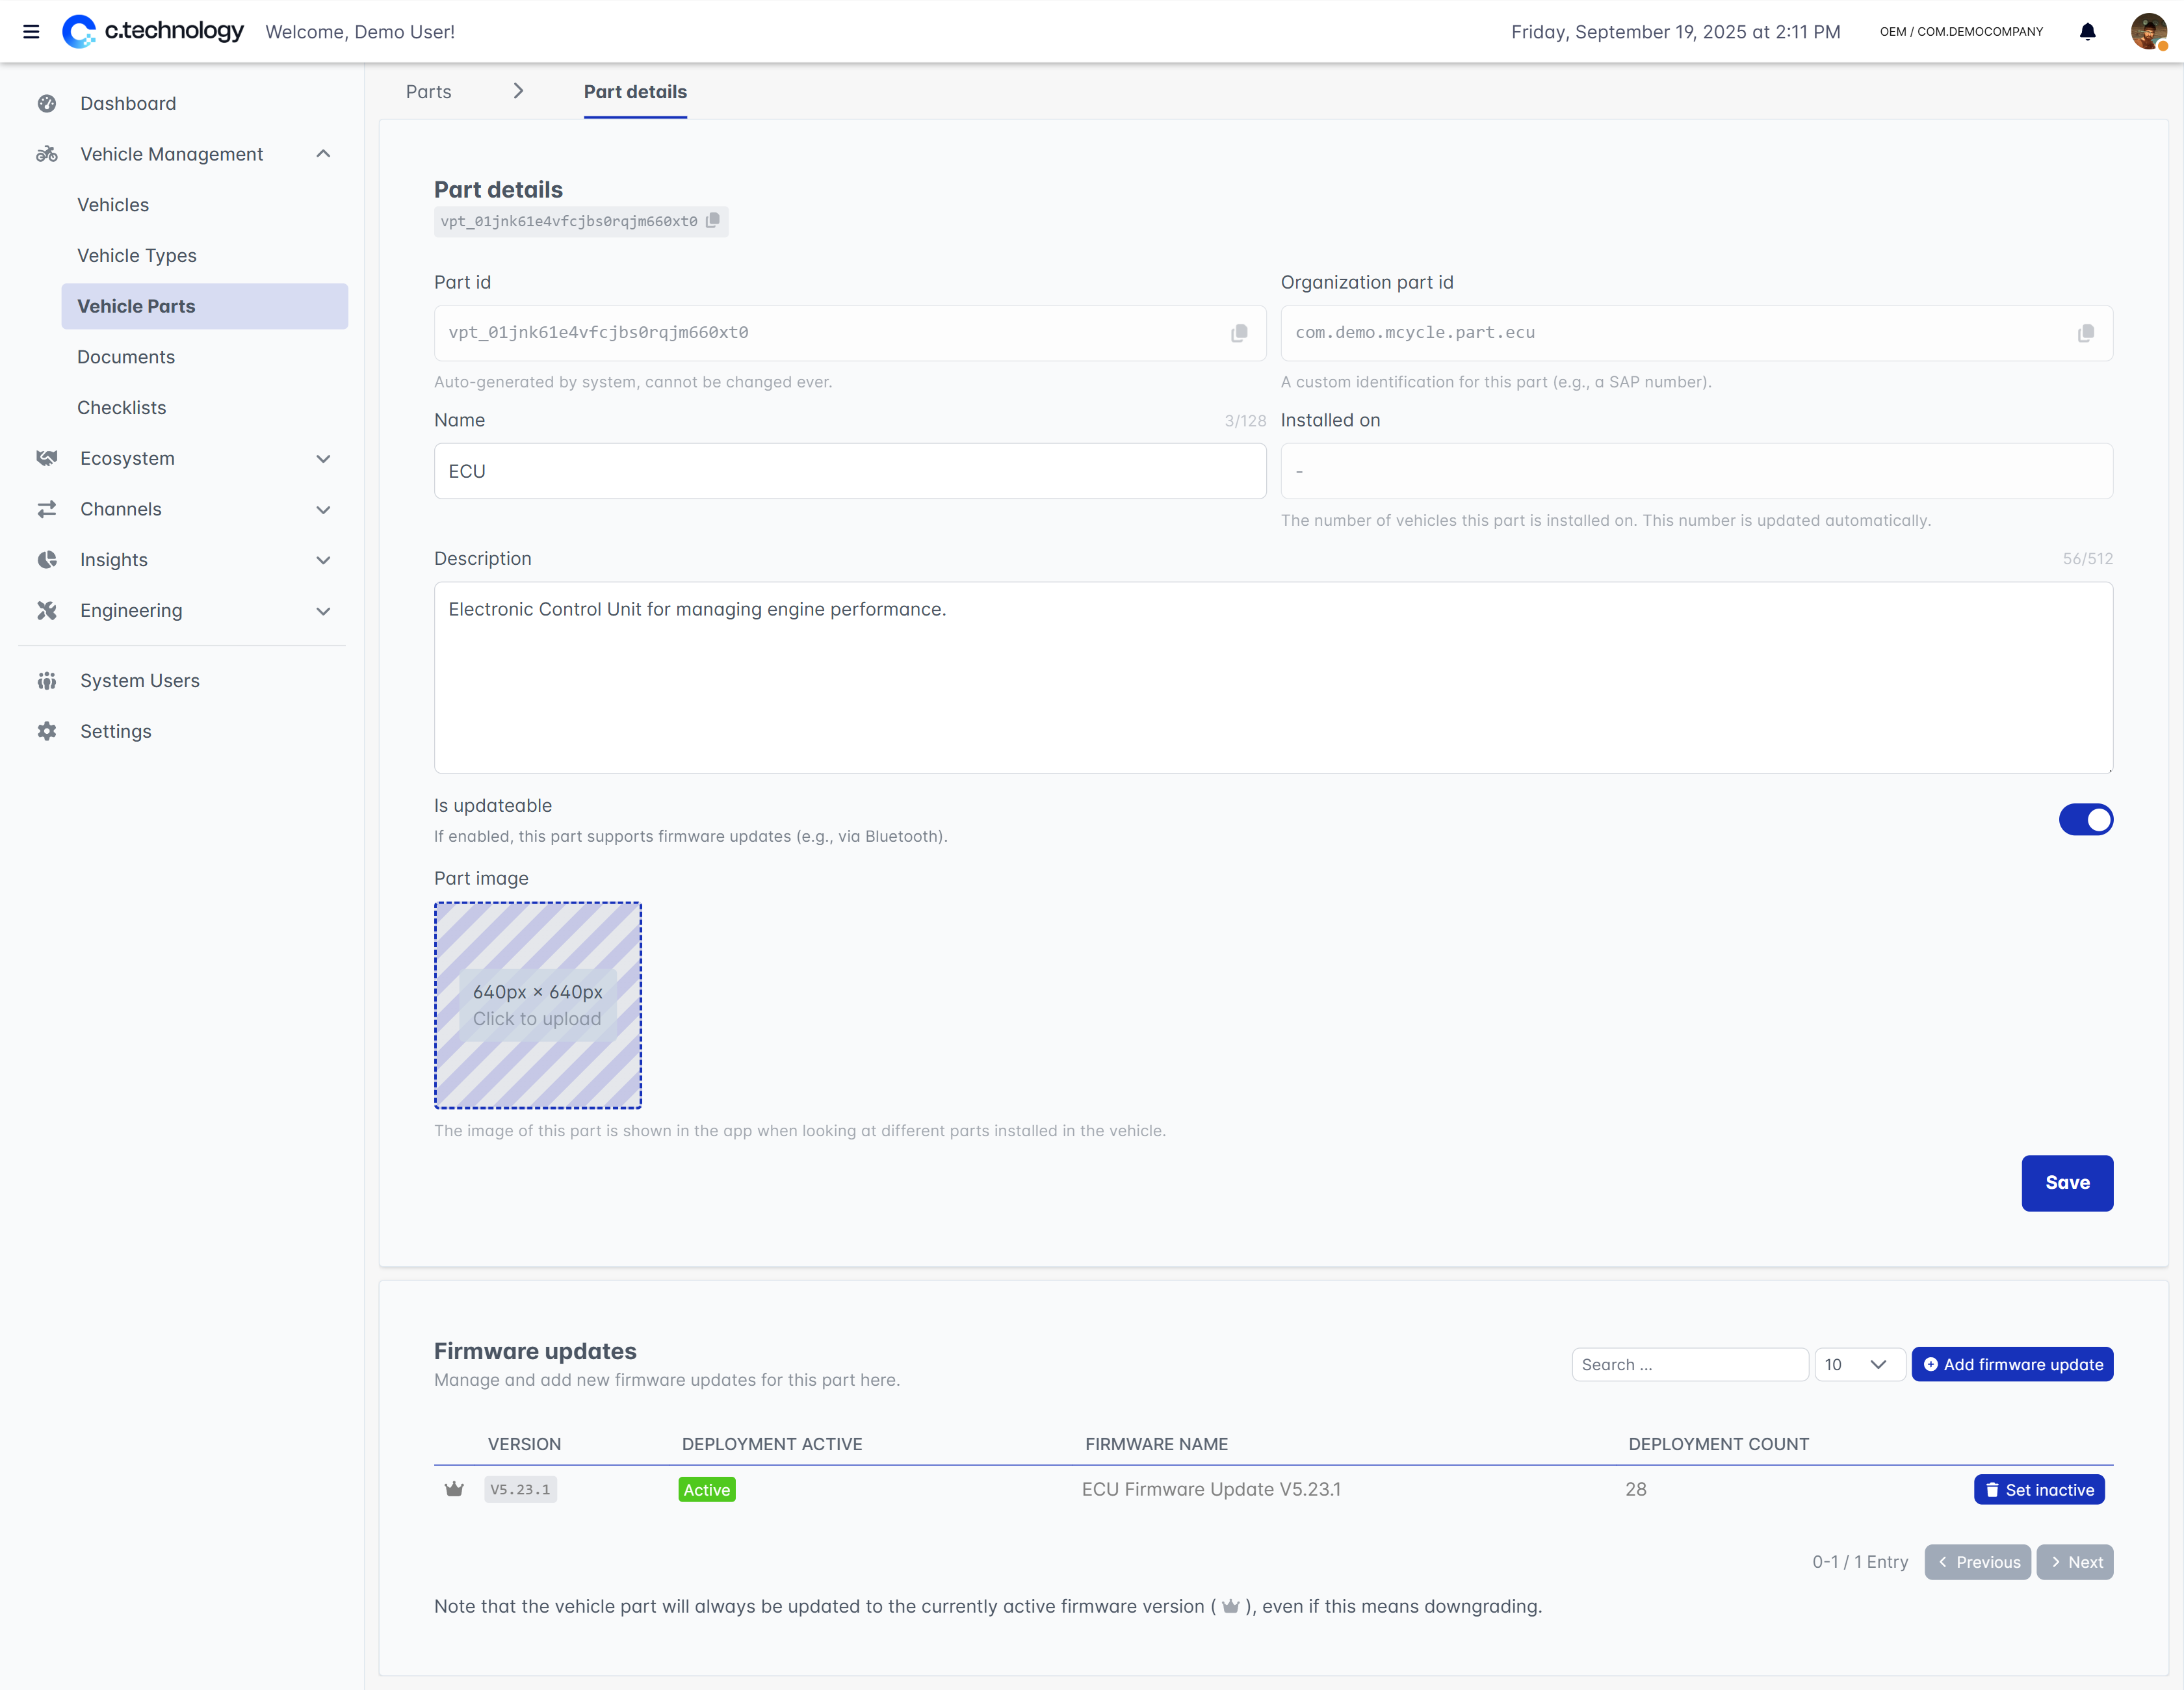Screen dimensions: 2184x1690
Task: Copy the Organization part id value
Action: [x=2085, y=333]
